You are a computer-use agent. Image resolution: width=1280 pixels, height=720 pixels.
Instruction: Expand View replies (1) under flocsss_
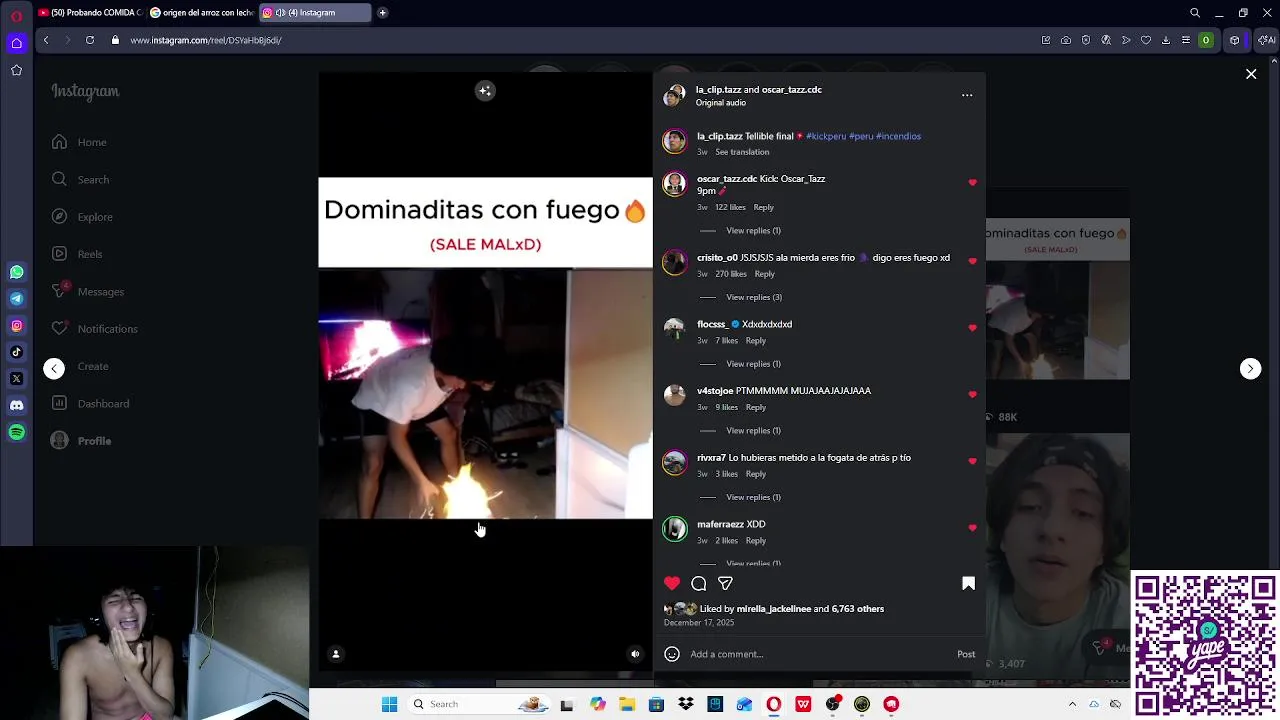pos(753,364)
